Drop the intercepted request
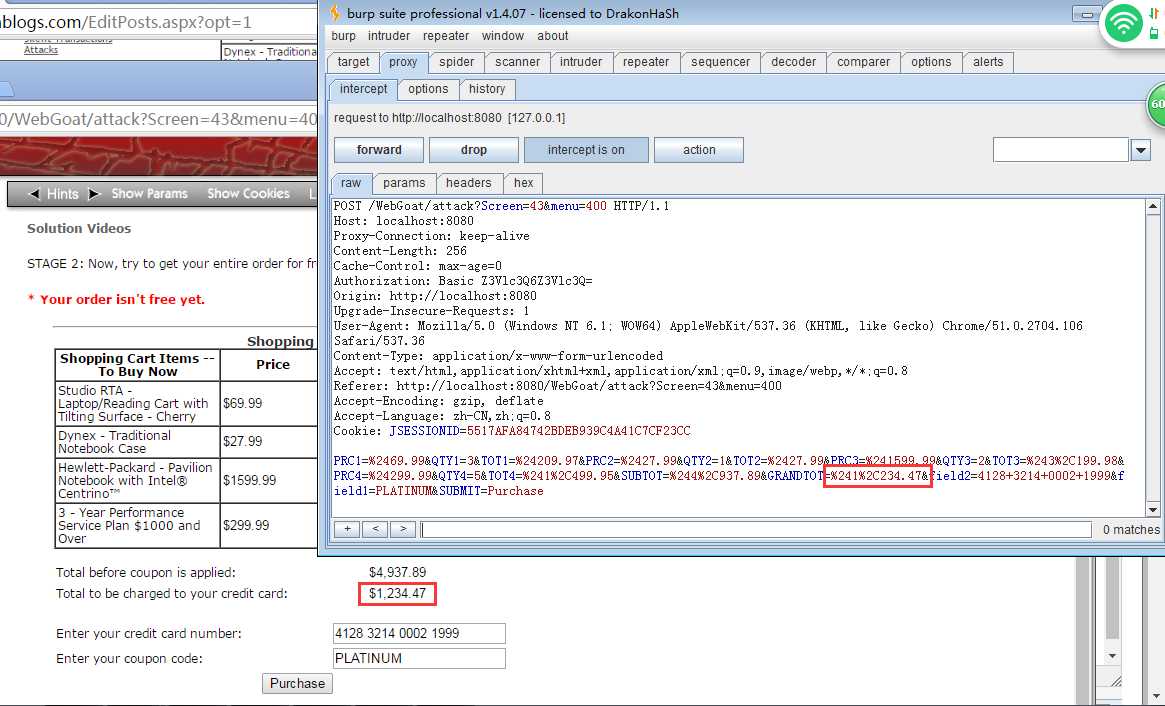Image resolution: width=1165 pixels, height=706 pixels. (473, 150)
